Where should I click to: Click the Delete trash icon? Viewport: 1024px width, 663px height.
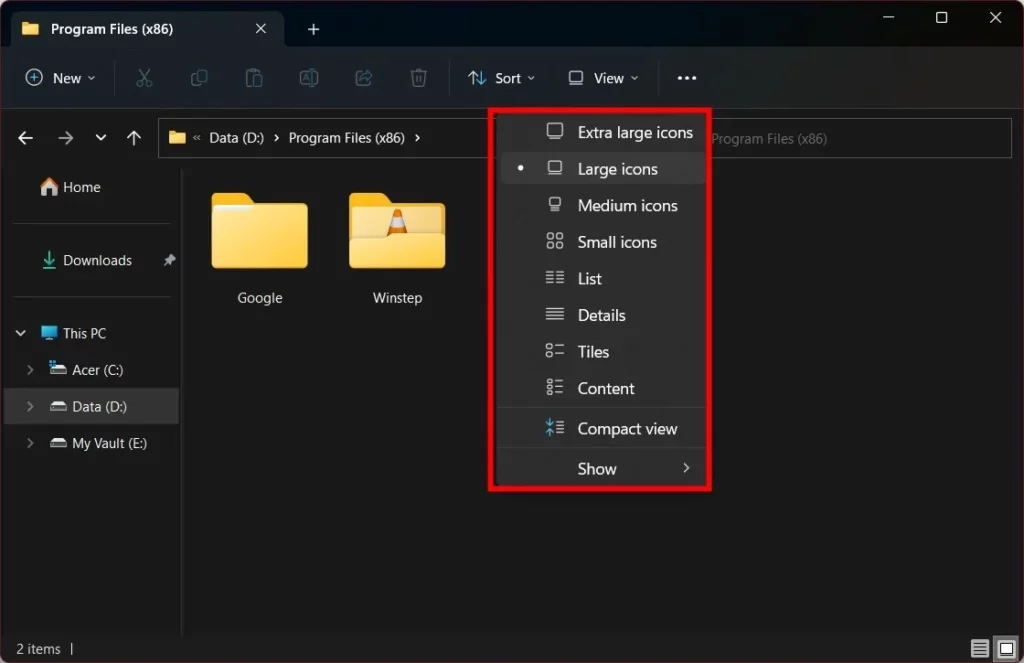coord(419,78)
